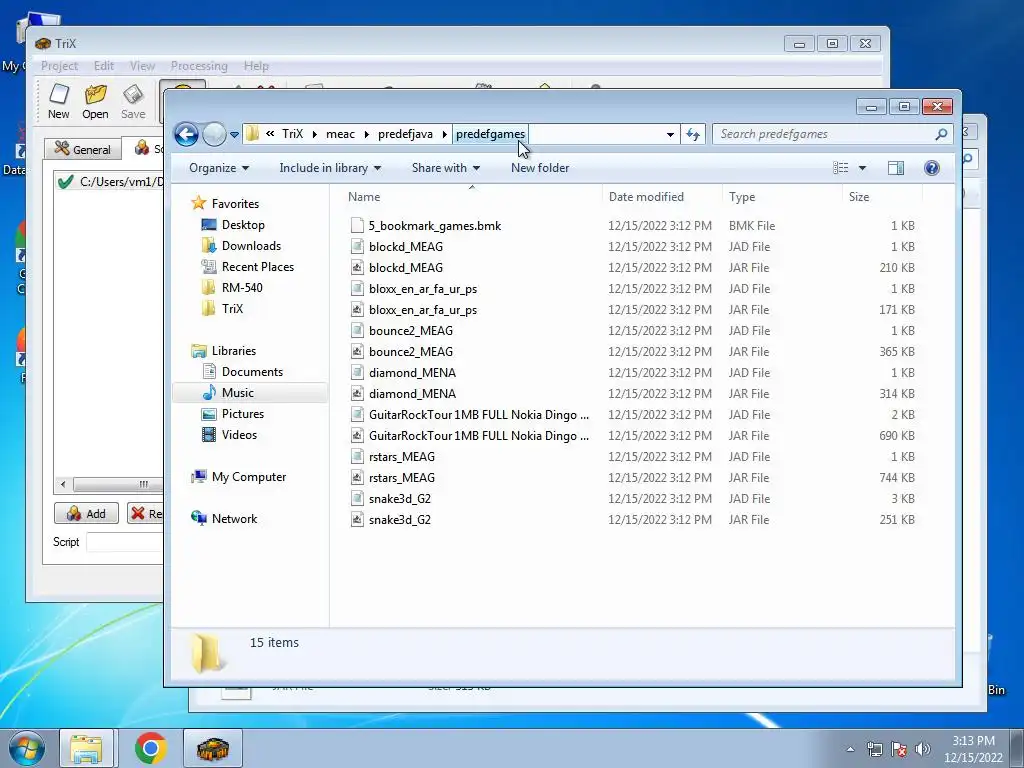Viewport: 1024px width, 768px height.
Task: Toggle the preview pane icon
Action: click(x=896, y=168)
